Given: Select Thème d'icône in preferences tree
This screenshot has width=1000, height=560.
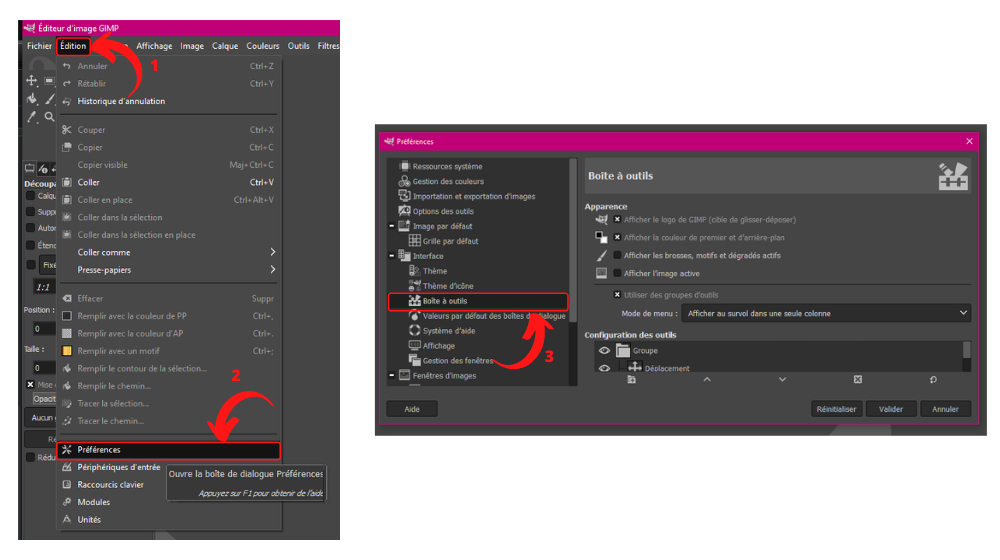Looking at the screenshot, I should click(448, 286).
